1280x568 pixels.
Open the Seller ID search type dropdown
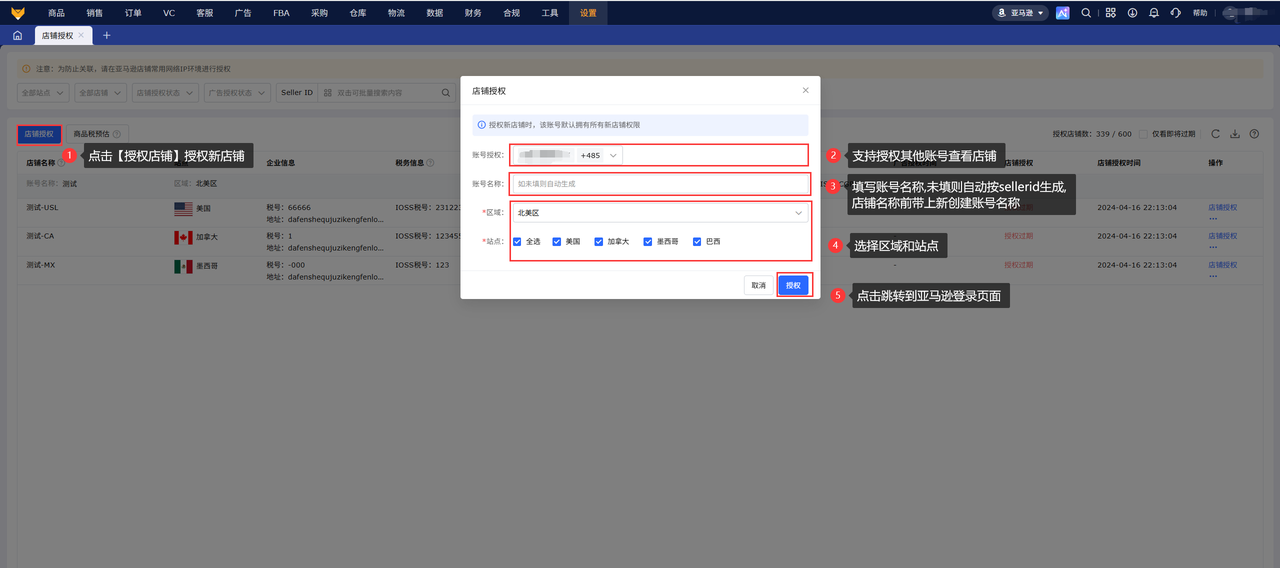coord(297,93)
